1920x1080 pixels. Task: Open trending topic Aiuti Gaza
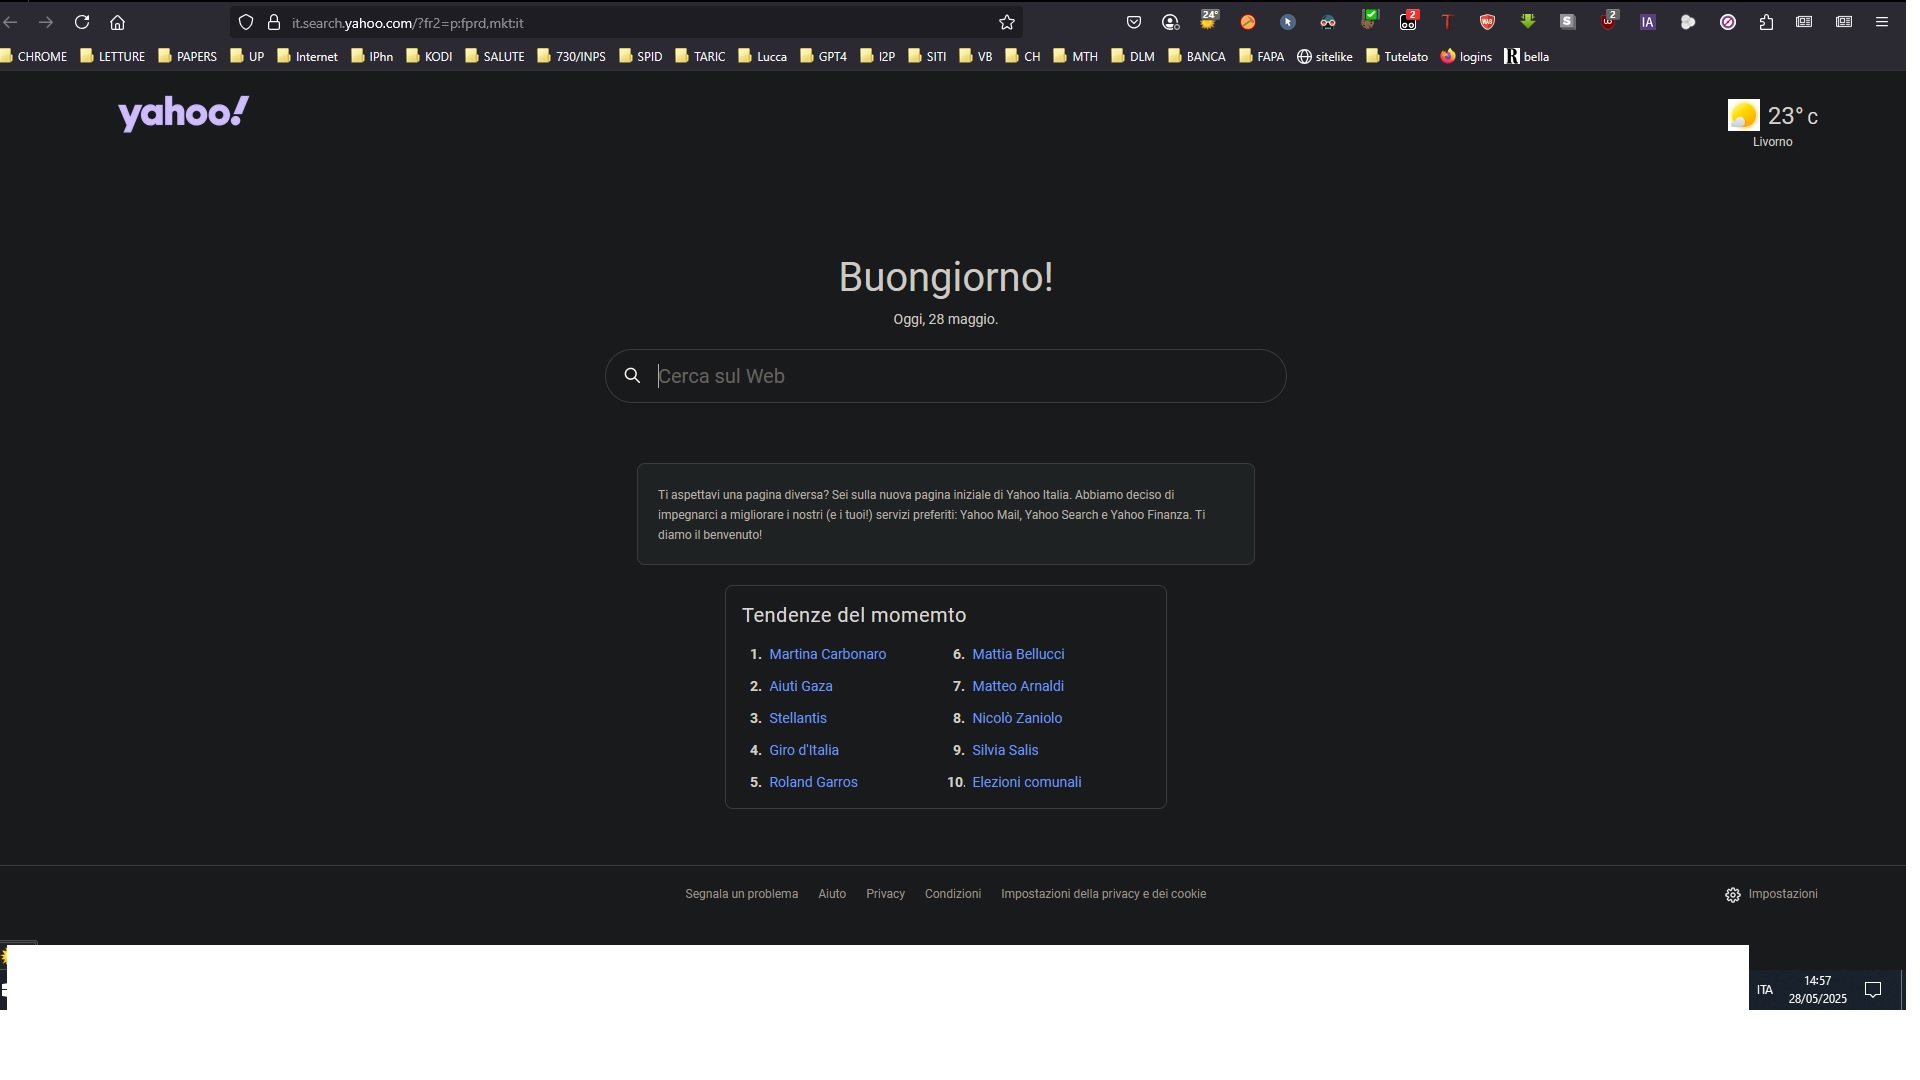pyautogui.click(x=800, y=686)
